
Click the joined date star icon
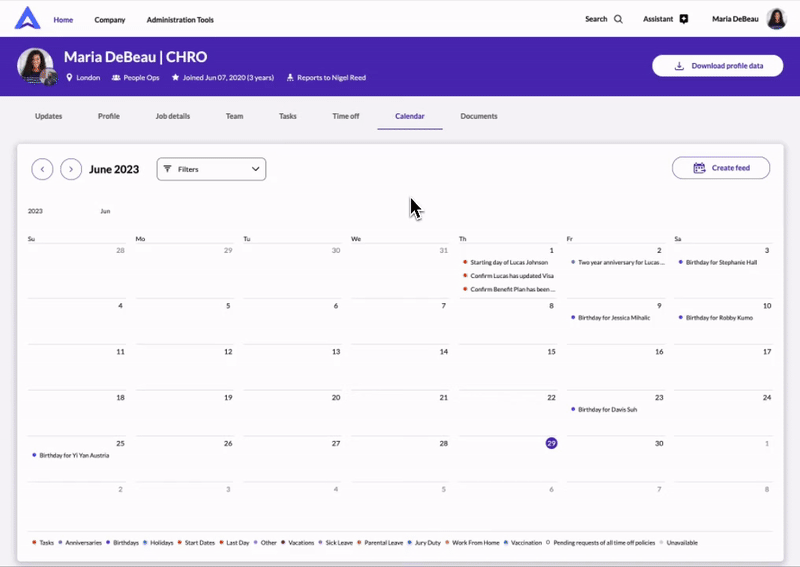pyautogui.click(x=176, y=78)
